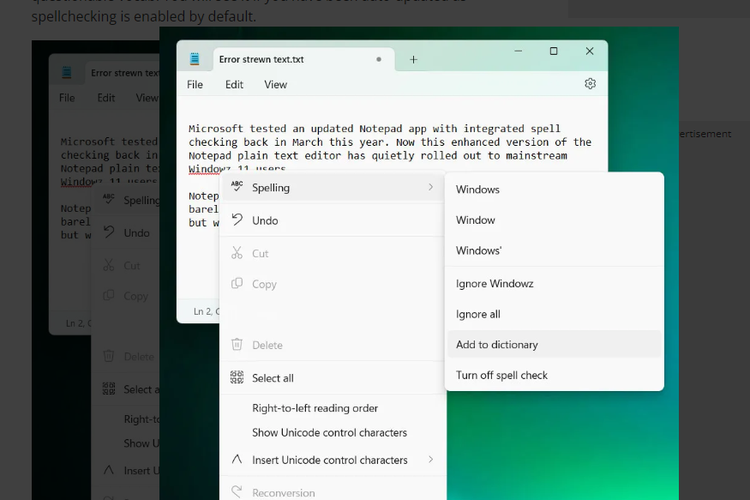Open the View menu

click(x=276, y=85)
